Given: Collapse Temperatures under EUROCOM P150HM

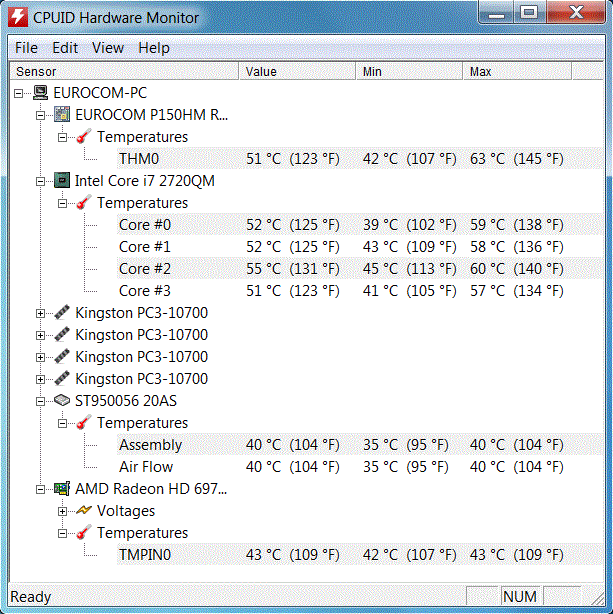Looking at the screenshot, I should [x=62, y=137].
